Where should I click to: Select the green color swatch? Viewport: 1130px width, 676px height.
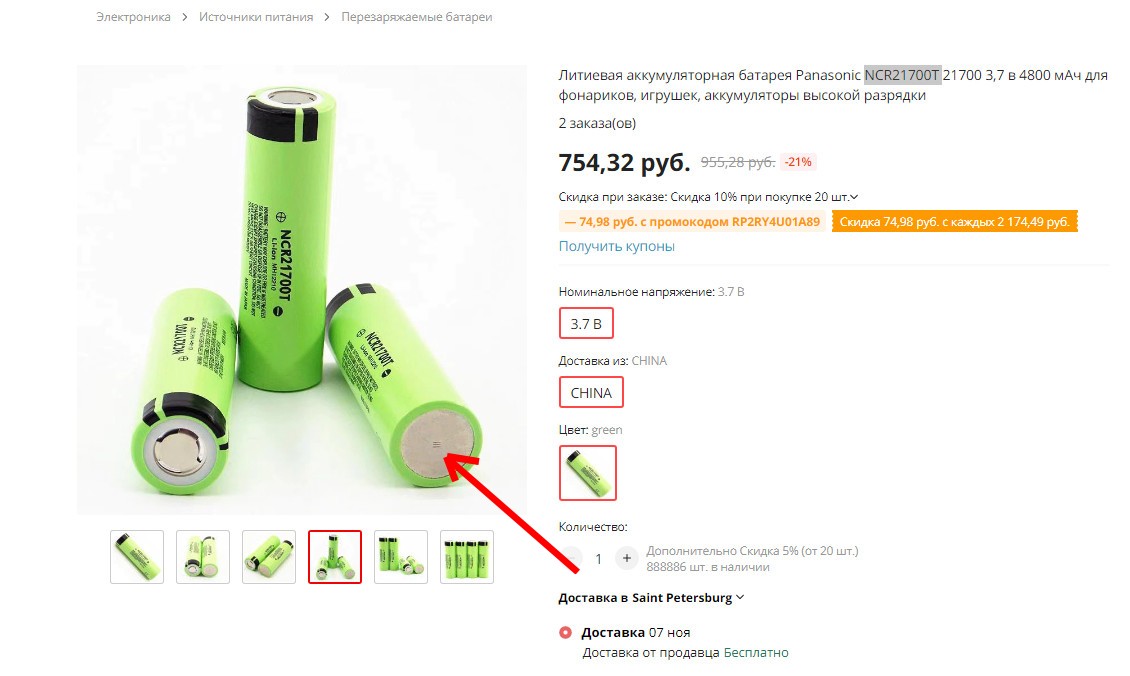(x=587, y=473)
